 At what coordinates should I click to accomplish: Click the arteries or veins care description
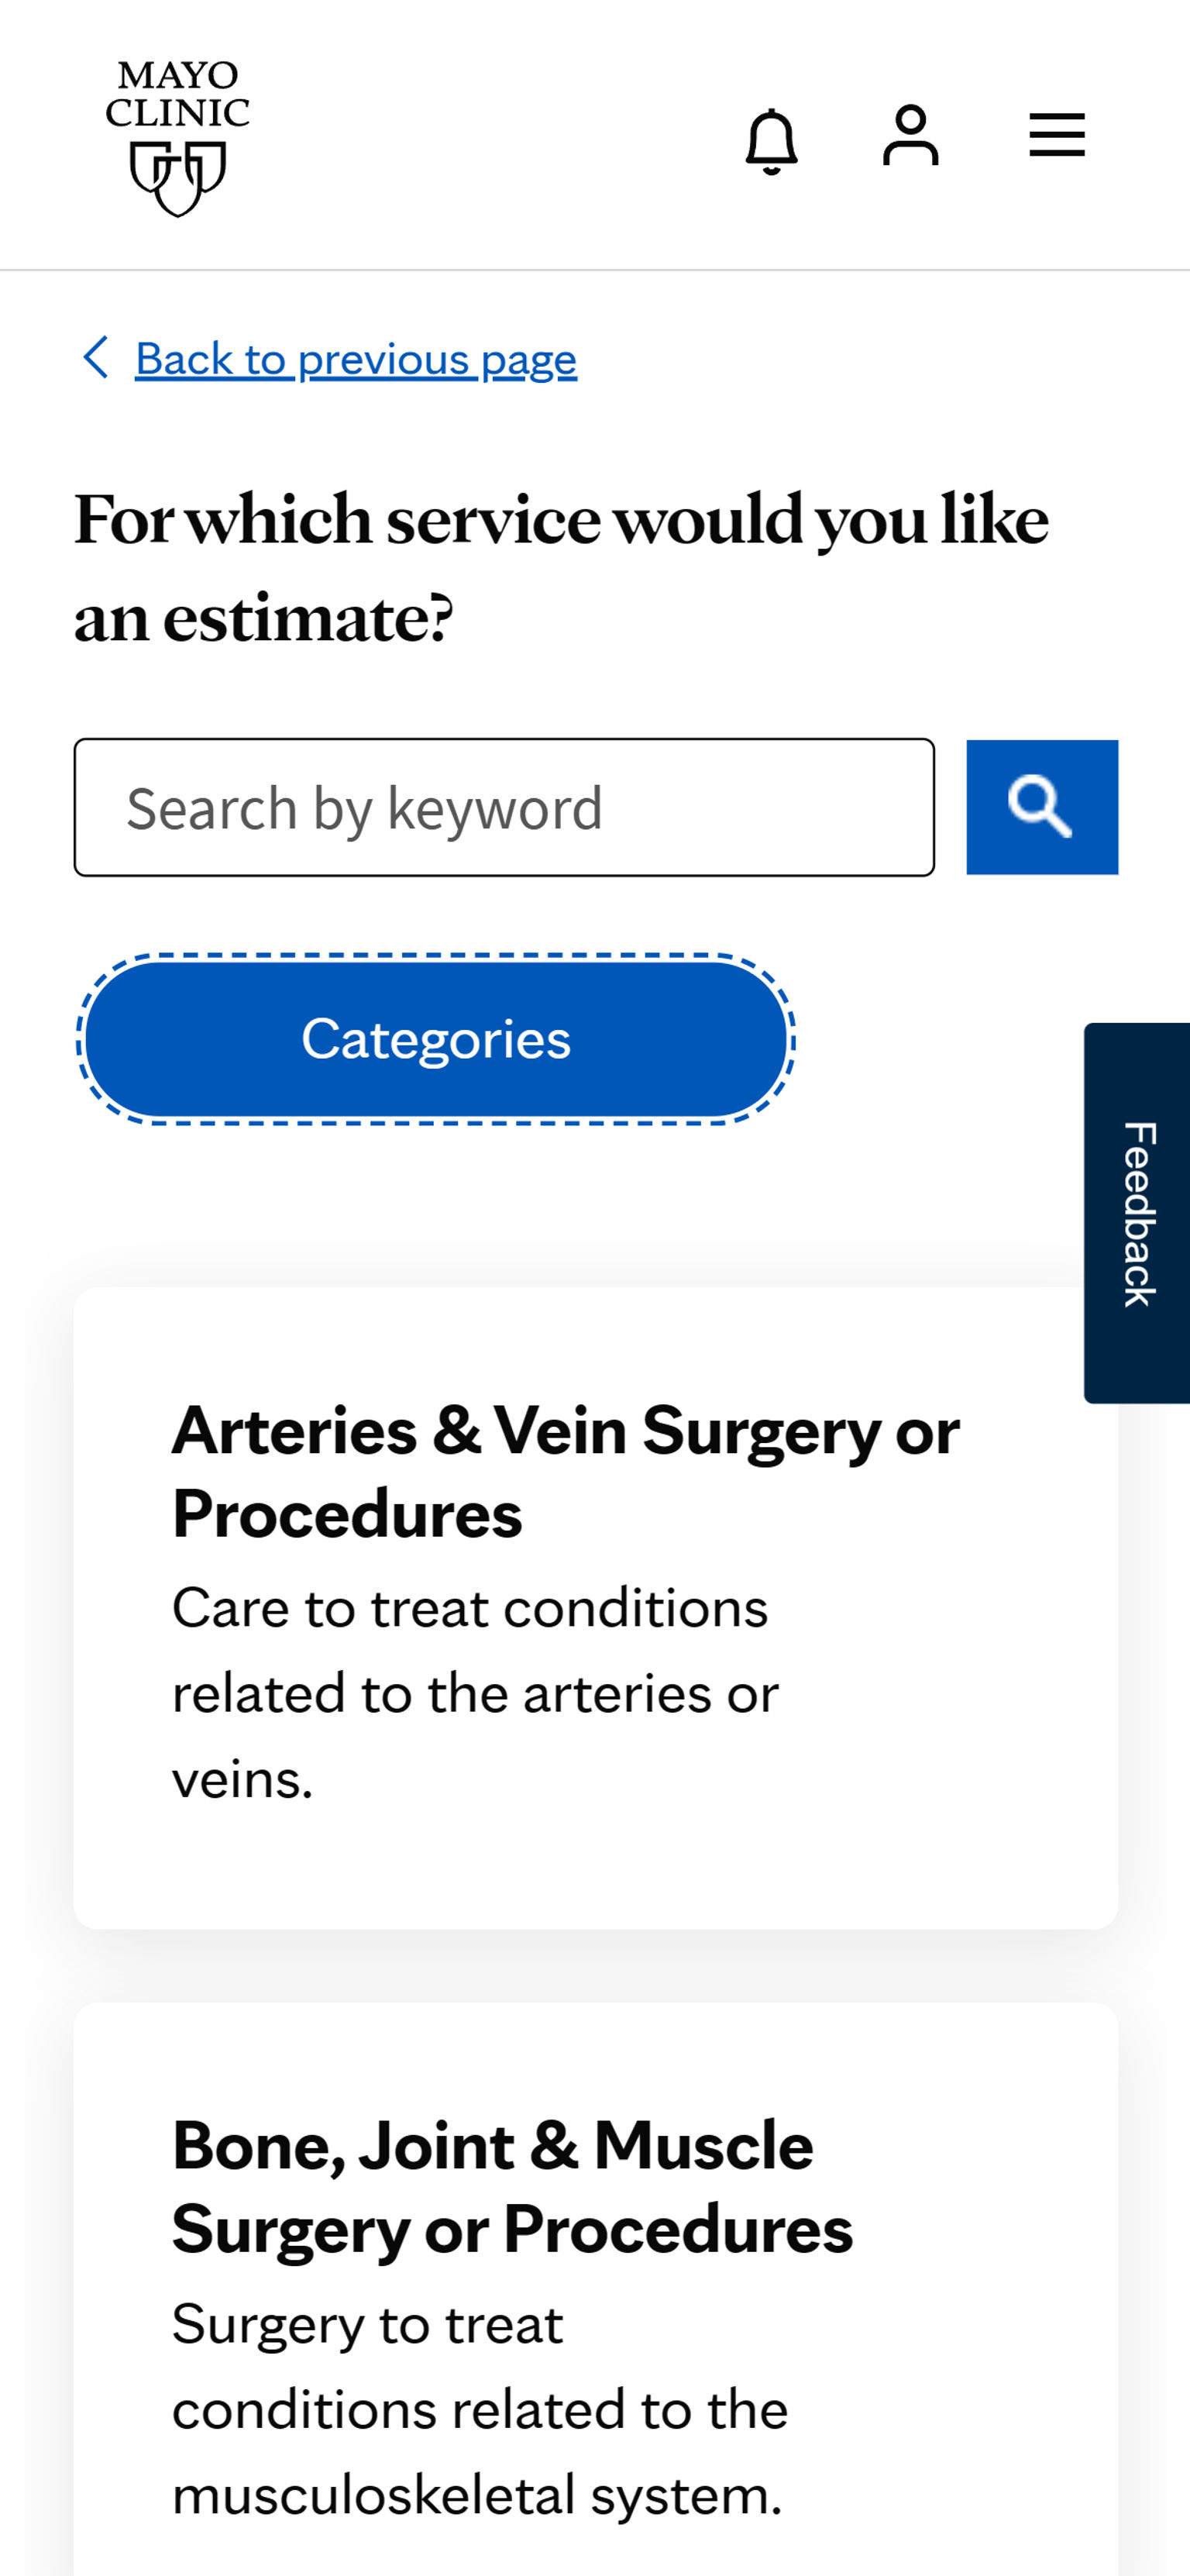(474, 1693)
